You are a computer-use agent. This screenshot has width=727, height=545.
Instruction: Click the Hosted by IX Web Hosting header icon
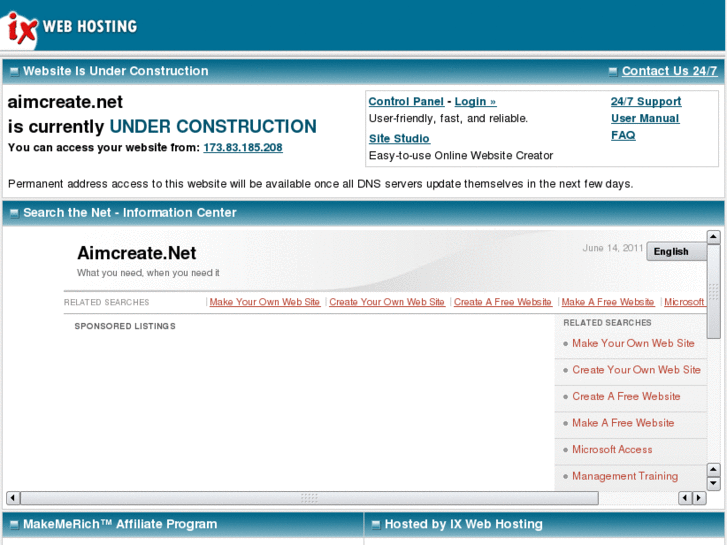pos(376,525)
